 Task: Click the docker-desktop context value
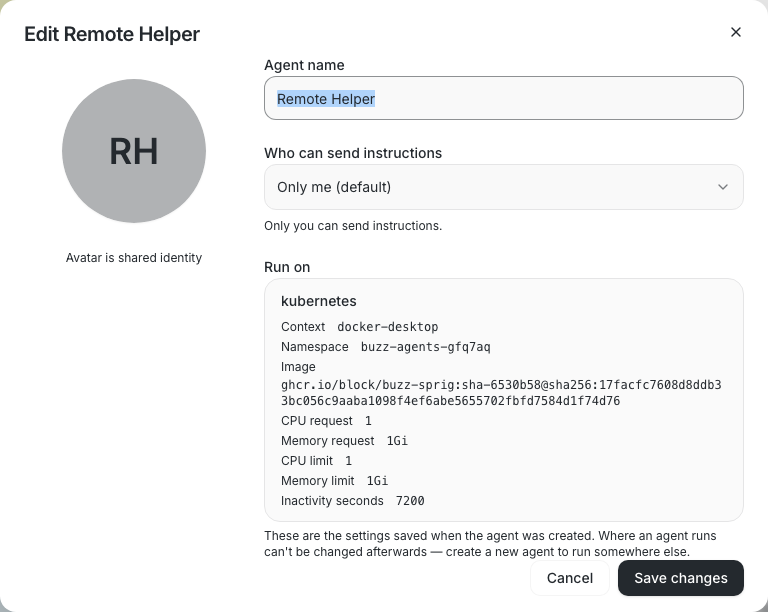pos(387,327)
